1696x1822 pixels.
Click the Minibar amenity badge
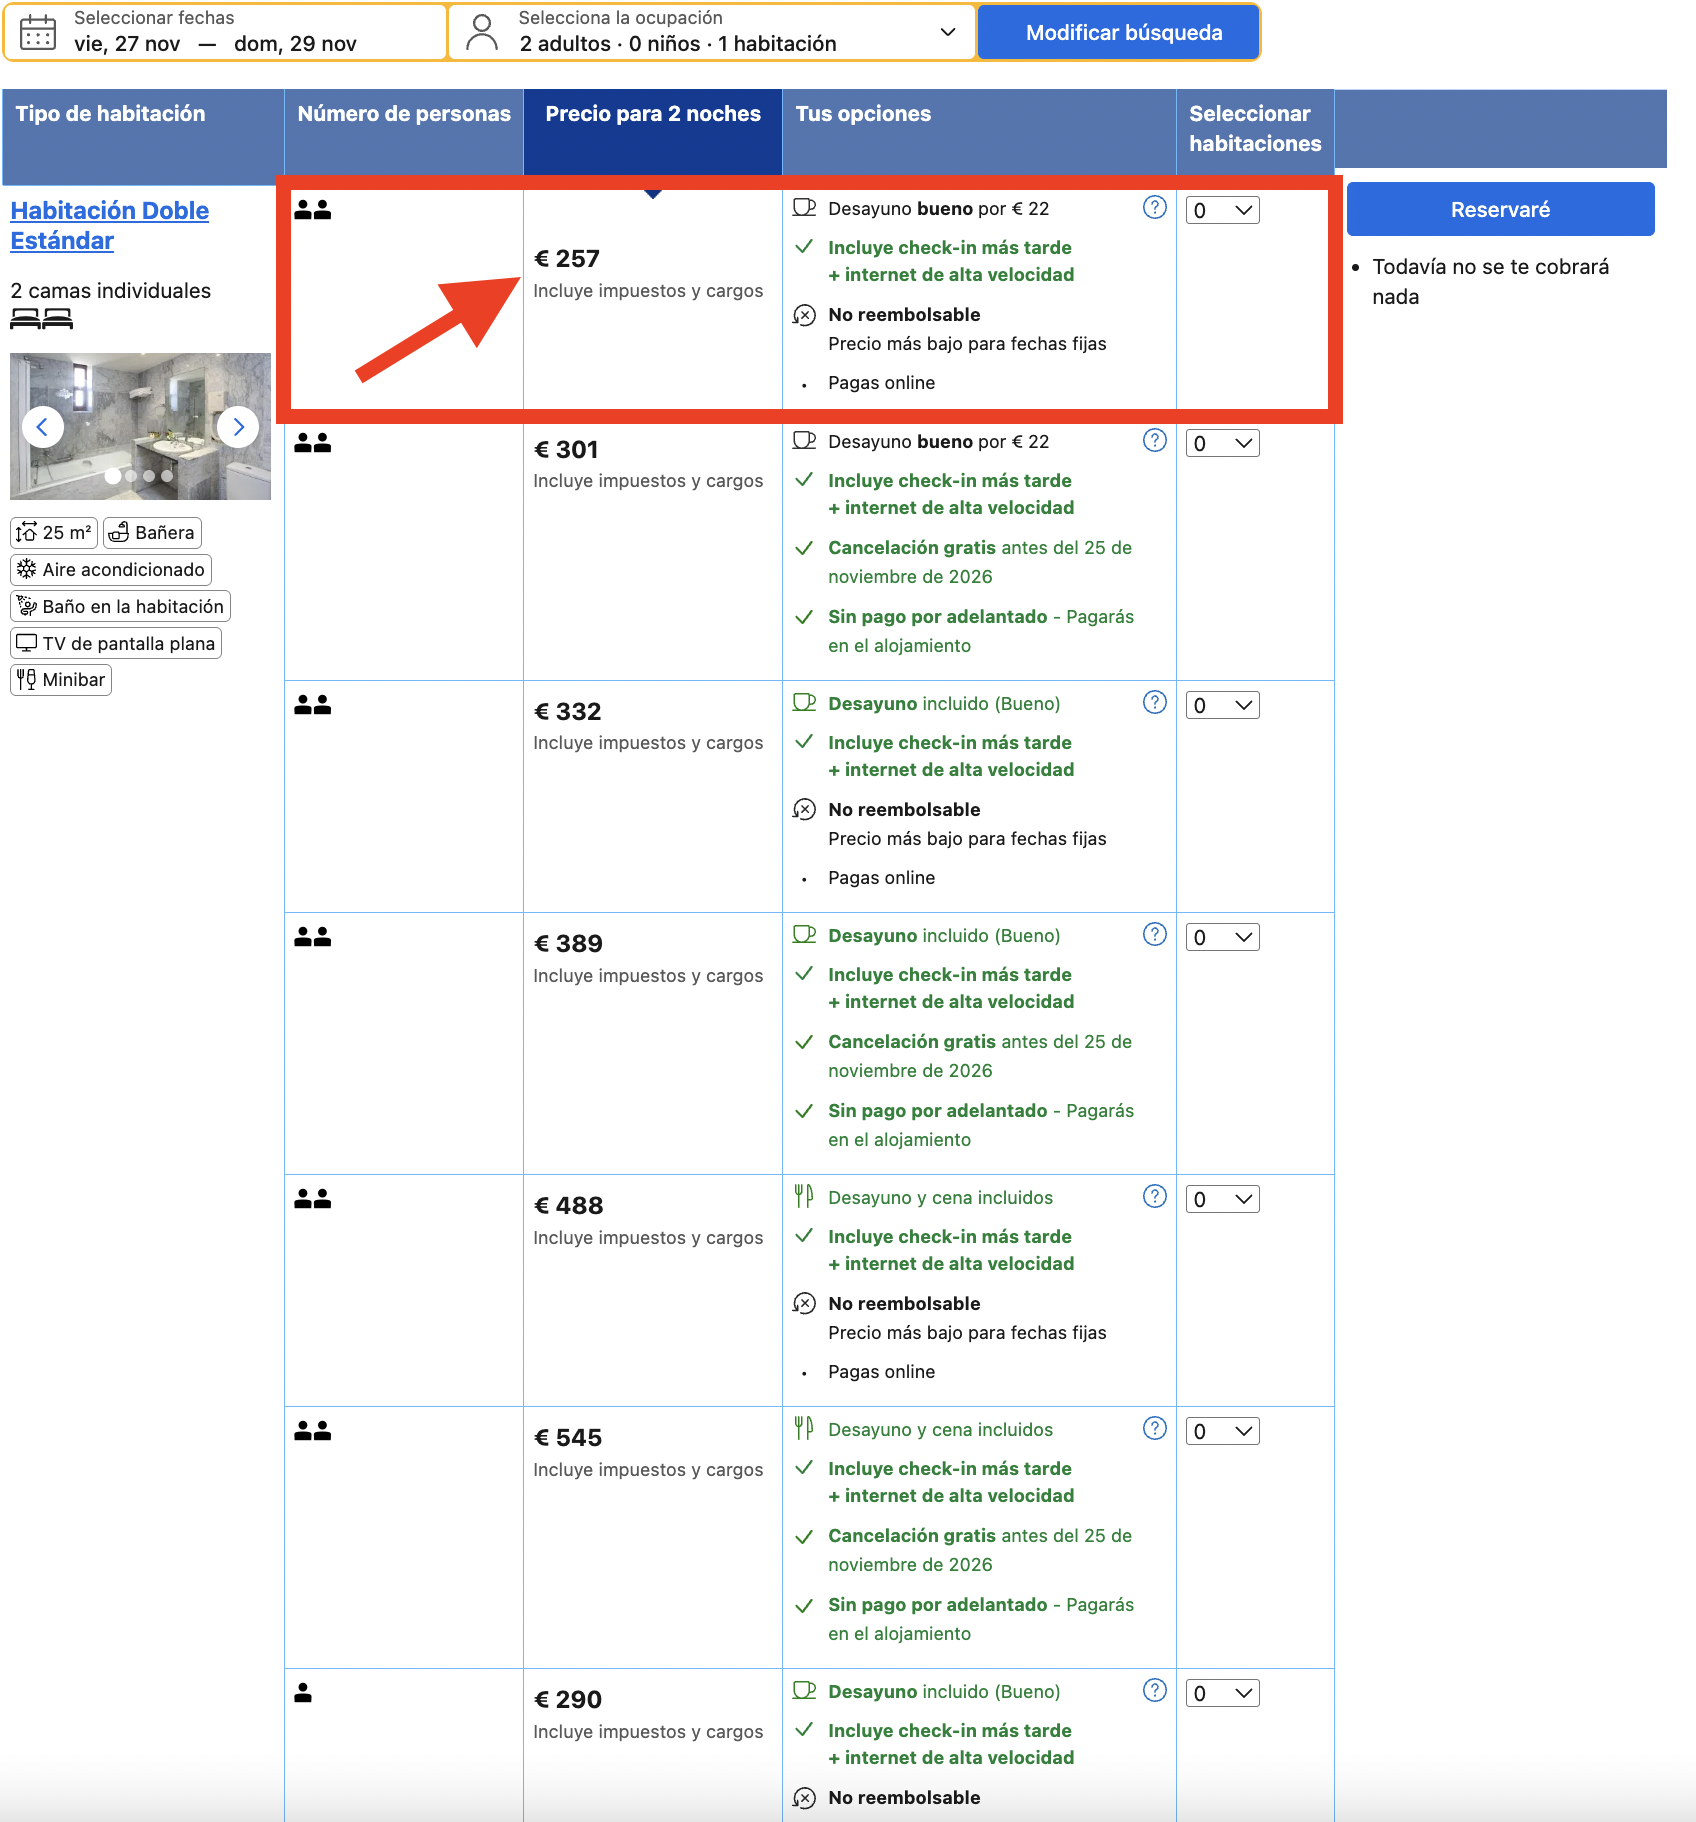coord(61,680)
